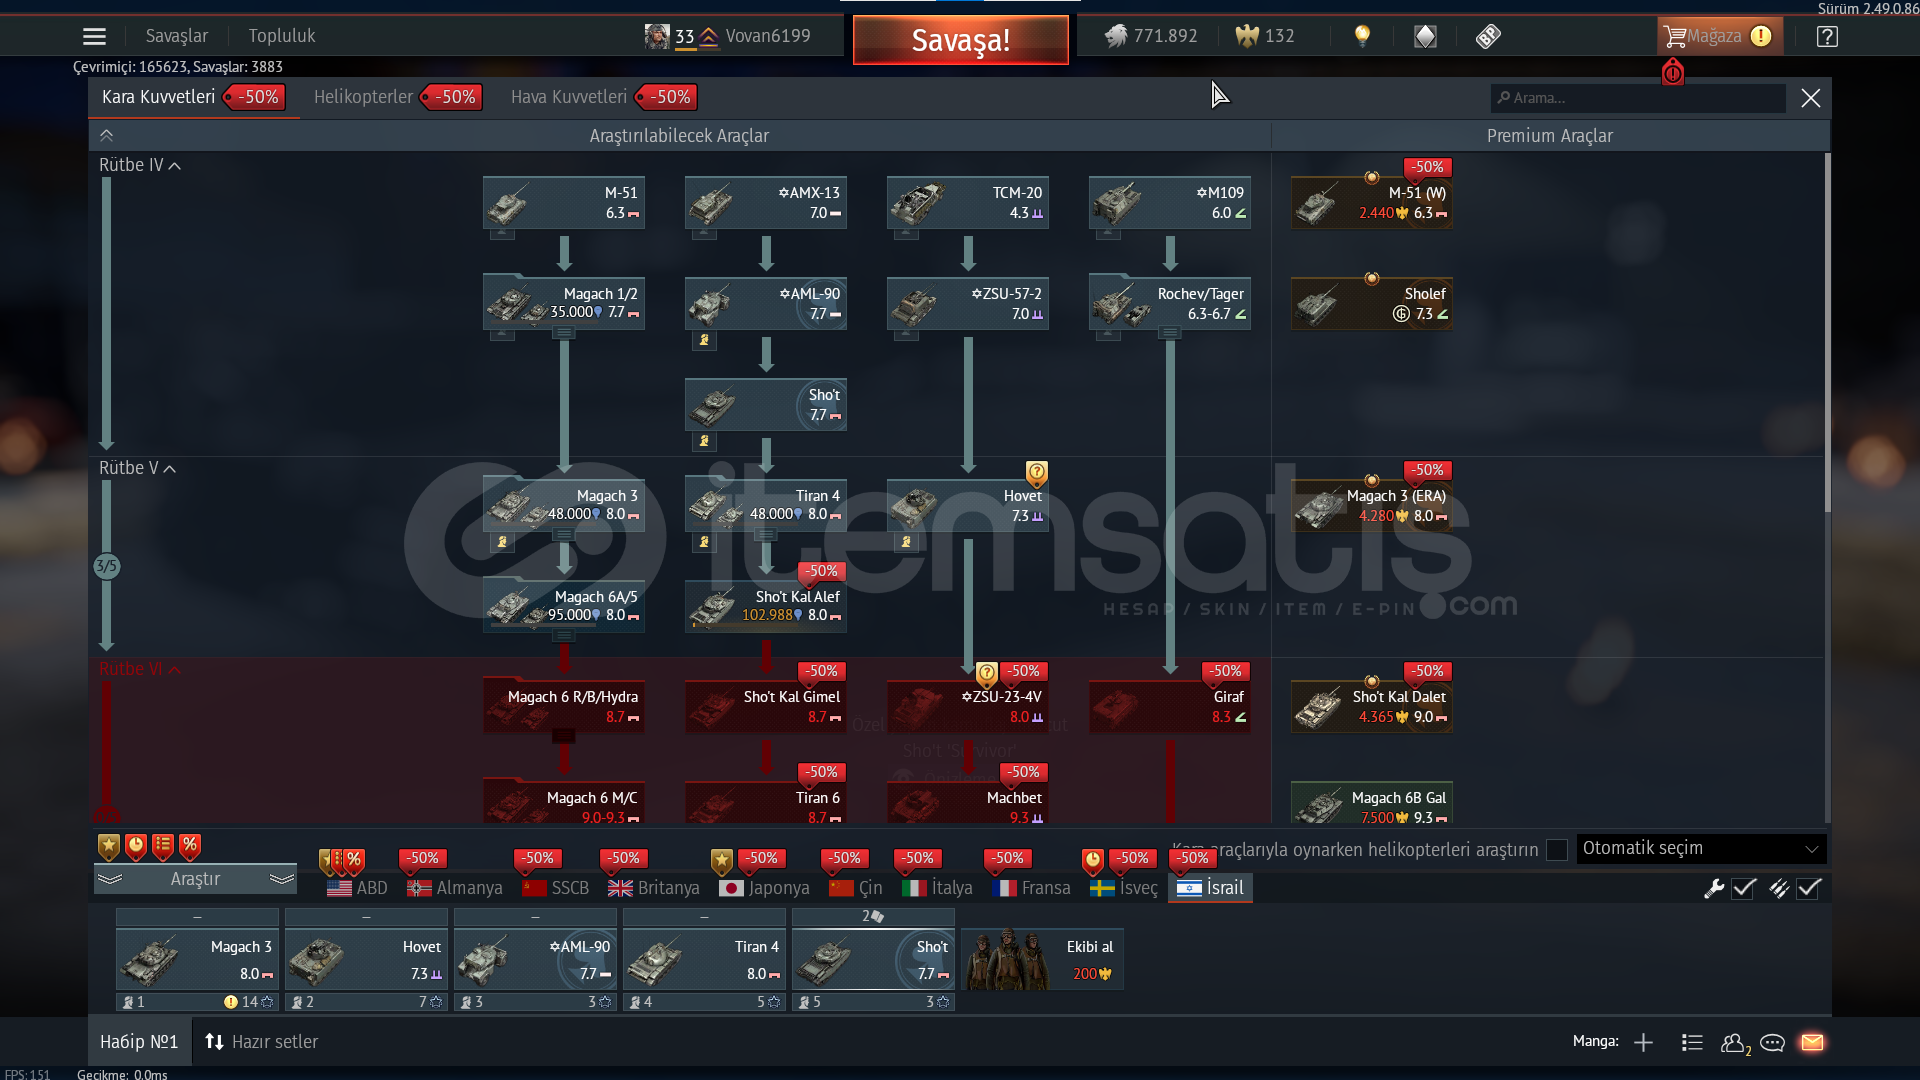Click the Rank V research progress bar
The height and width of the screenshot is (1080, 1920).
pos(106,567)
